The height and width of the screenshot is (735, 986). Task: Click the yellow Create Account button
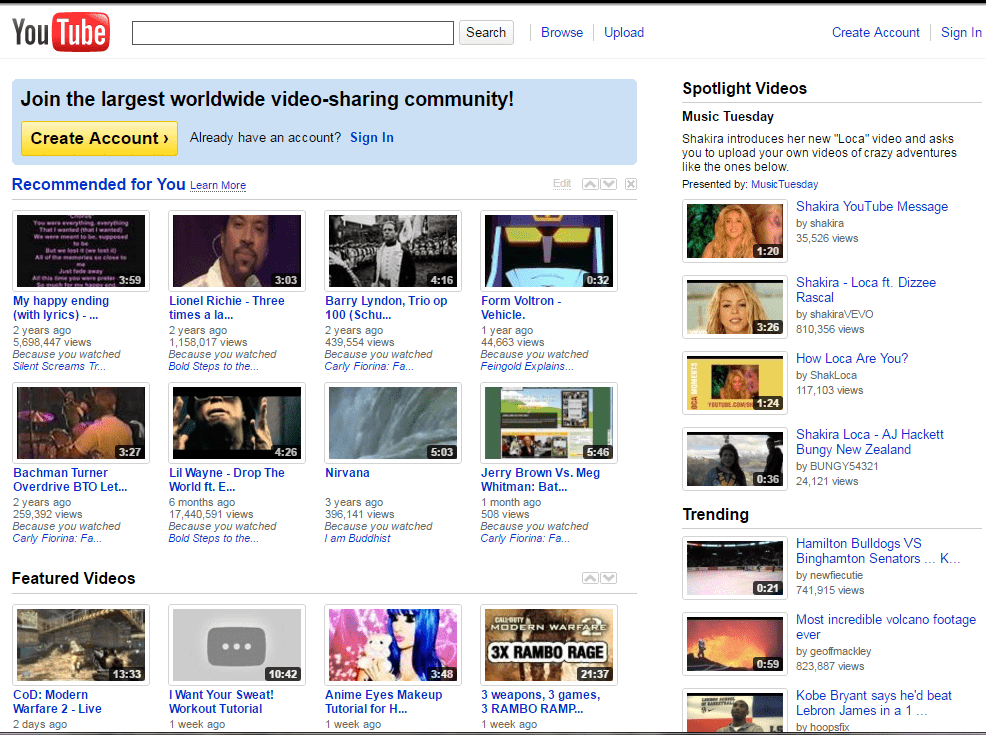[x=99, y=138]
